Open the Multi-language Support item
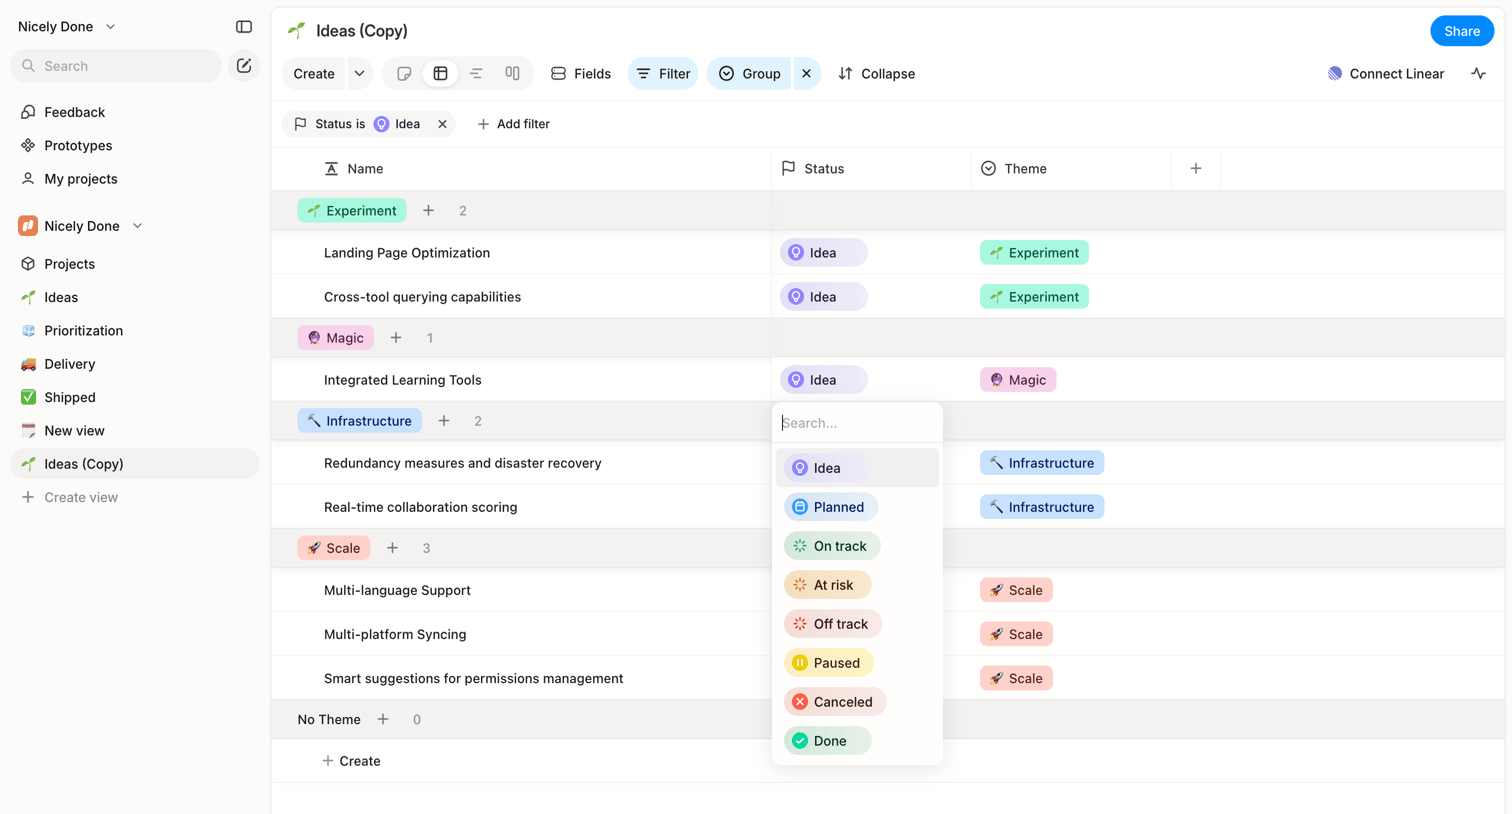This screenshot has height=814, width=1512. point(397,590)
